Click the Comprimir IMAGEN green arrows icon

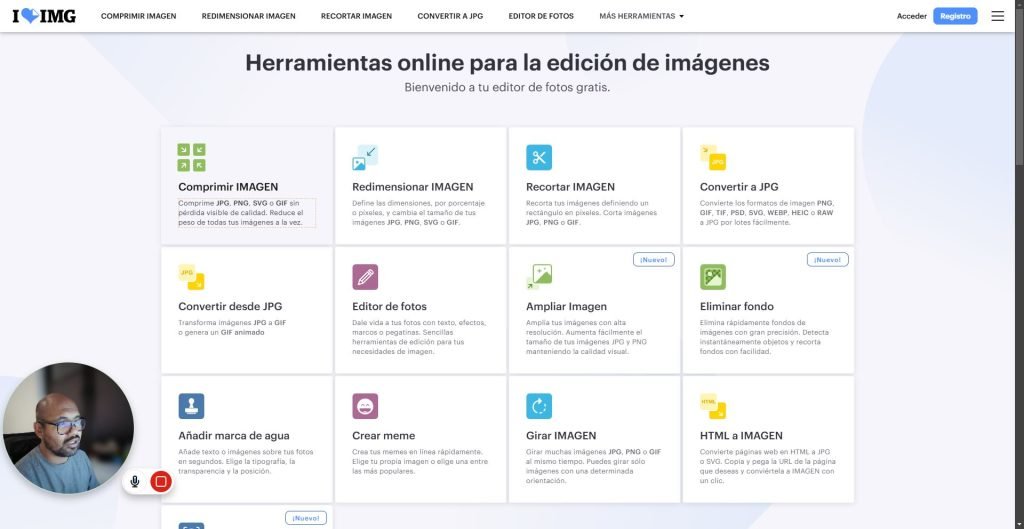pyautogui.click(x=191, y=157)
